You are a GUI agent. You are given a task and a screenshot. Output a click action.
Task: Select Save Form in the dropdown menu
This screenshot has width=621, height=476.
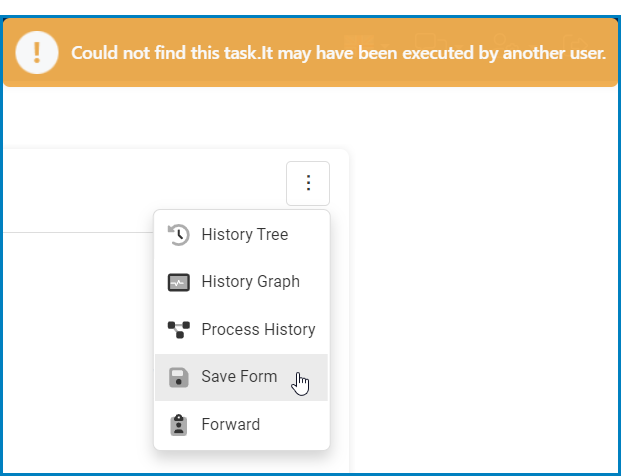click(x=239, y=377)
